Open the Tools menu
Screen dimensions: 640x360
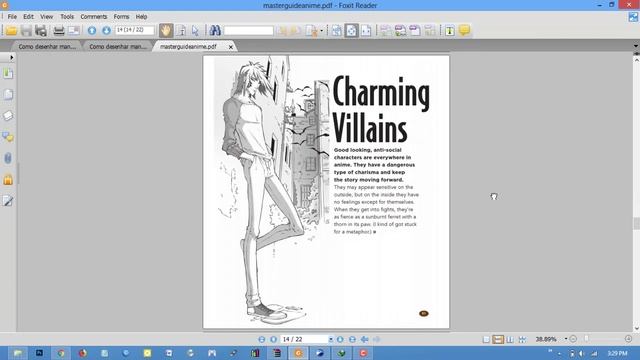coord(67,17)
